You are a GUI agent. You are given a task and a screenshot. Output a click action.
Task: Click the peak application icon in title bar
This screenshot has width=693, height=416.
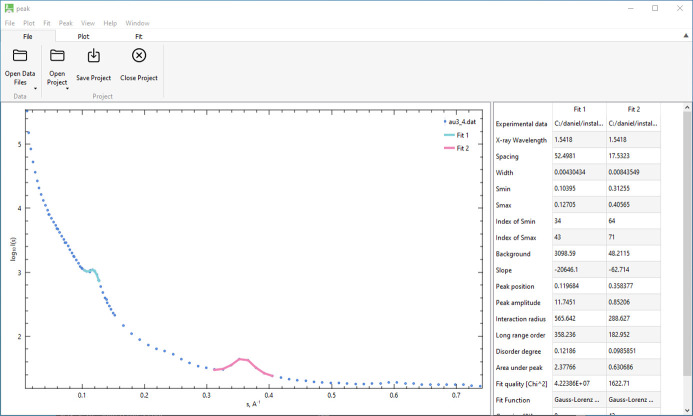coord(8,8)
